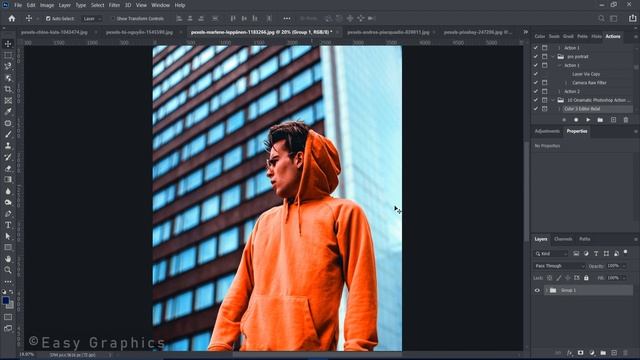Select the Gradient tool
640x360 pixels.
[x=8, y=180]
